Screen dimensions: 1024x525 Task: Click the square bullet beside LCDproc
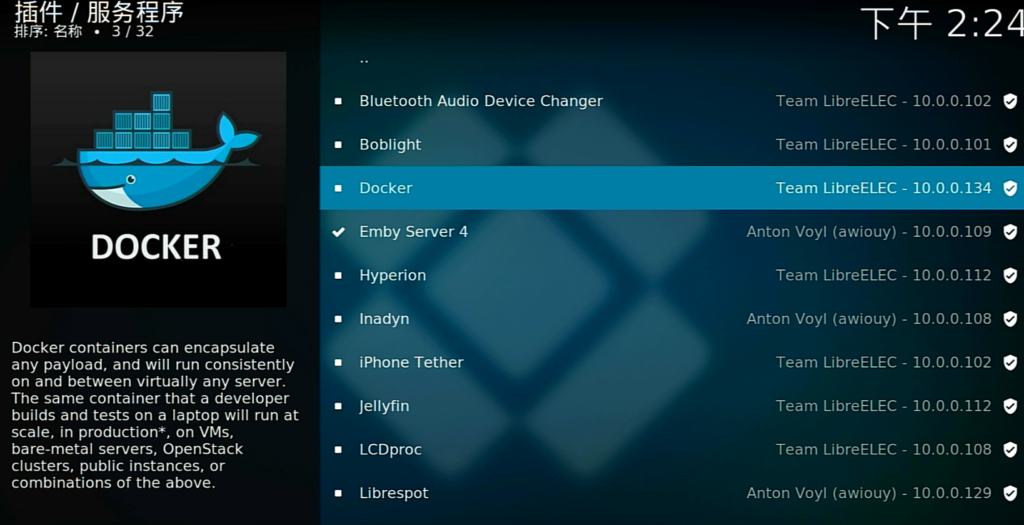point(338,450)
